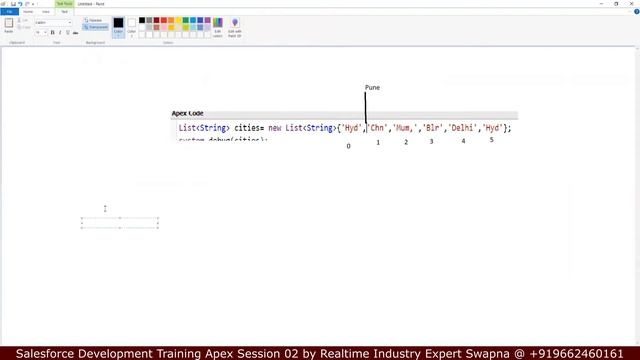The width and height of the screenshot is (640, 360).
Task: Restore down the Paint window
Action: 616,4
